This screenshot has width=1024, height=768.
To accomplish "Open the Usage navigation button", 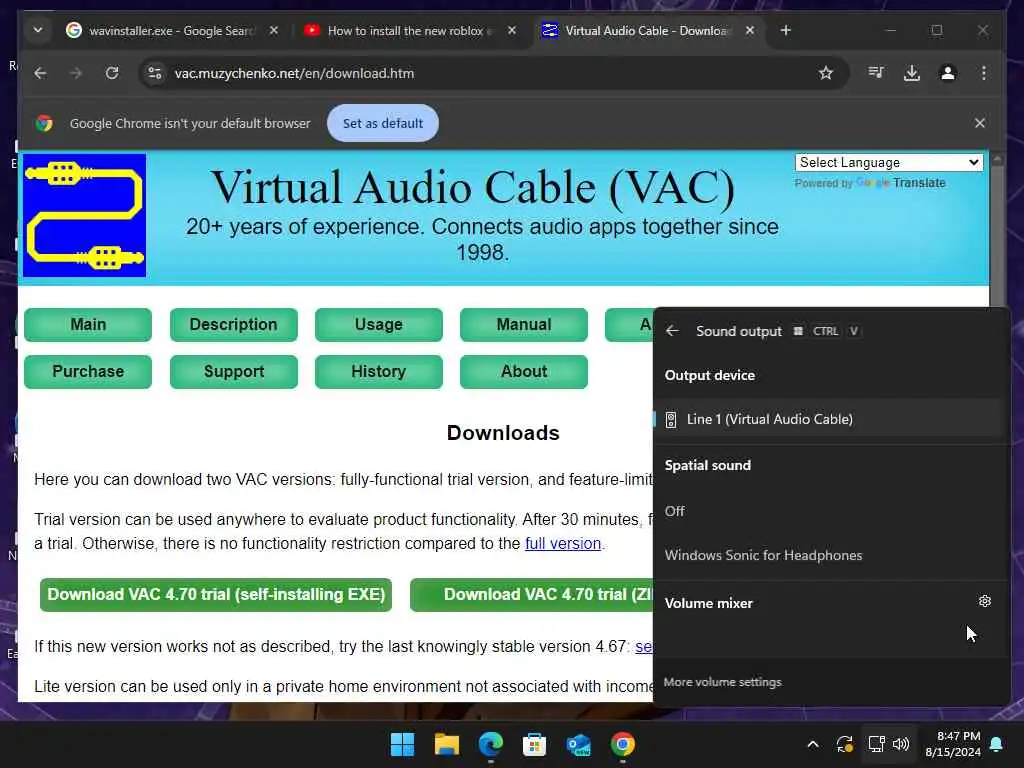I will 379,325.
